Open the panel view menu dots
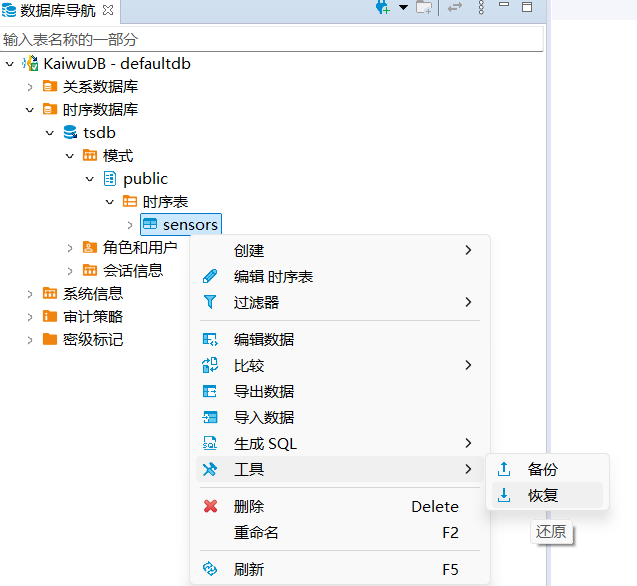The image size is (637, 586). pos(481,8)
